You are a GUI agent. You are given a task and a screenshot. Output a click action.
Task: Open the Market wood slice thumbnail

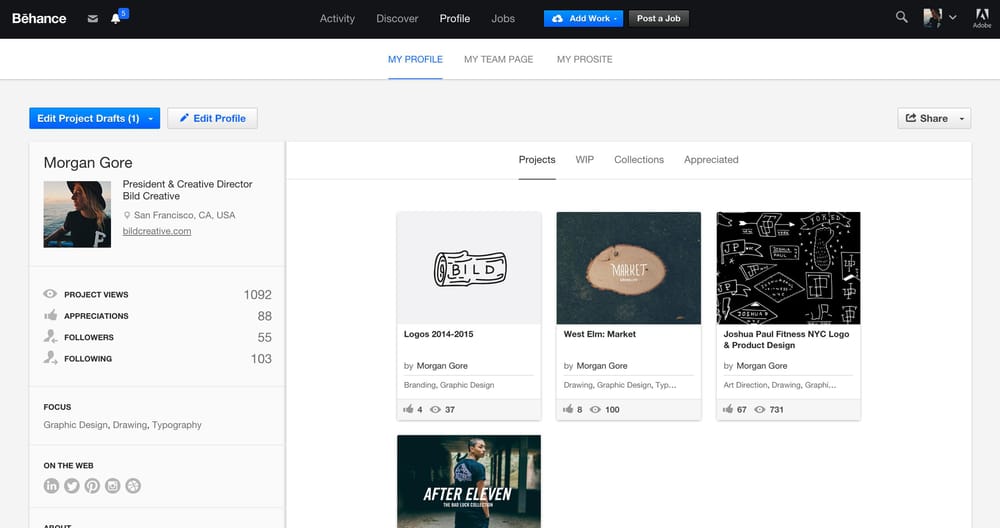point(629,268)
